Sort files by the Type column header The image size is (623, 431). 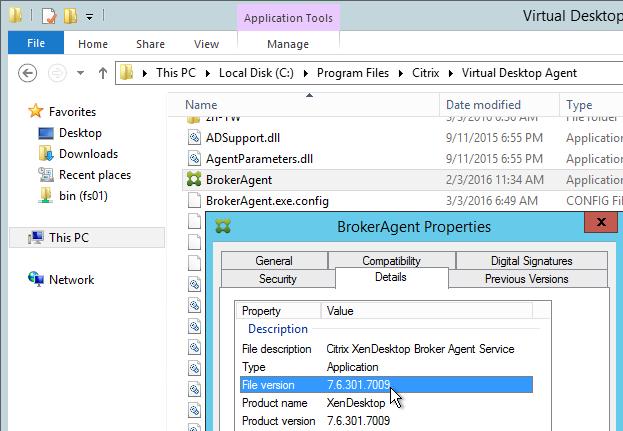point(591,104)
